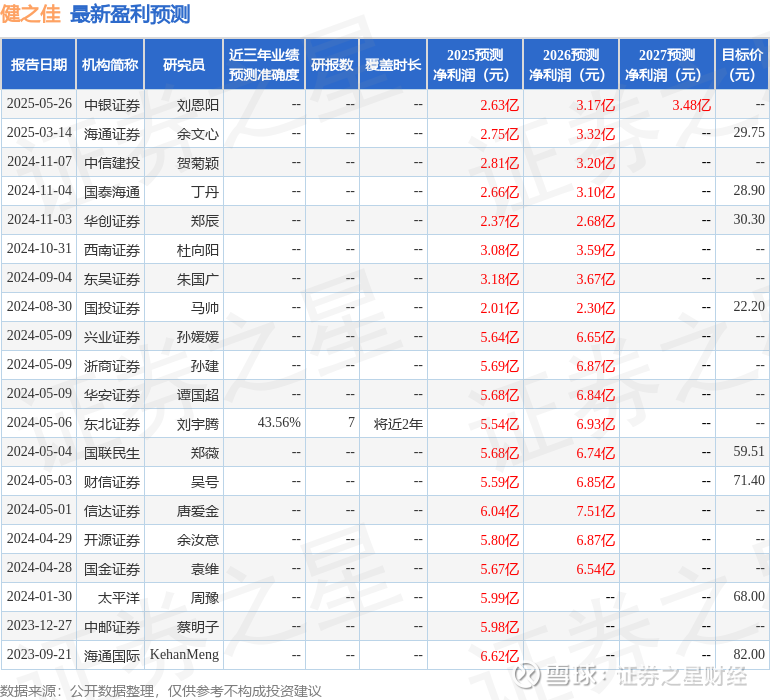Click target price 68.00

point(749,596)
